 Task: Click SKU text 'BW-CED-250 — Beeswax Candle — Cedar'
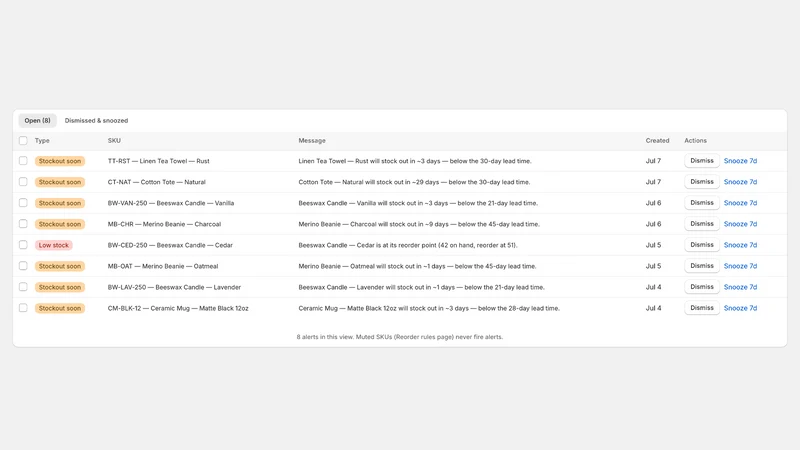tap(170, 245)
